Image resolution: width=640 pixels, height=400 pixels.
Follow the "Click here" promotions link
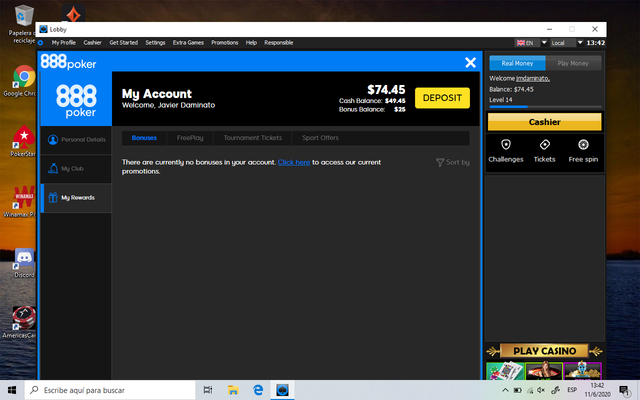(294, 162)
